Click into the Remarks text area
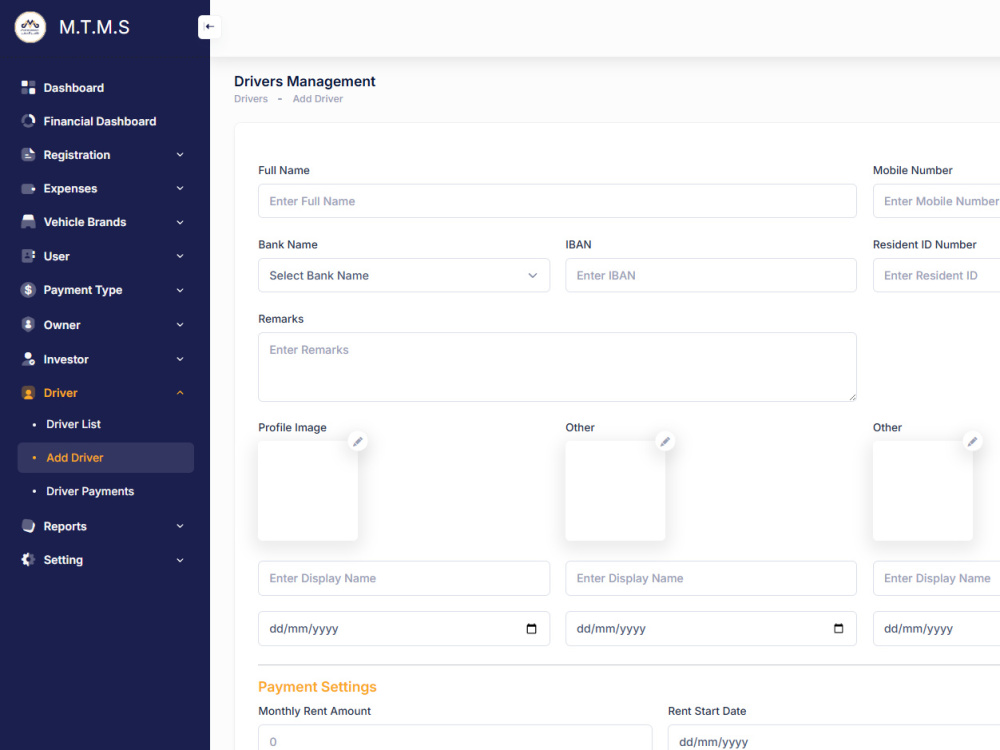Screen dimensions: 1000x750 [x=557, y=367]
